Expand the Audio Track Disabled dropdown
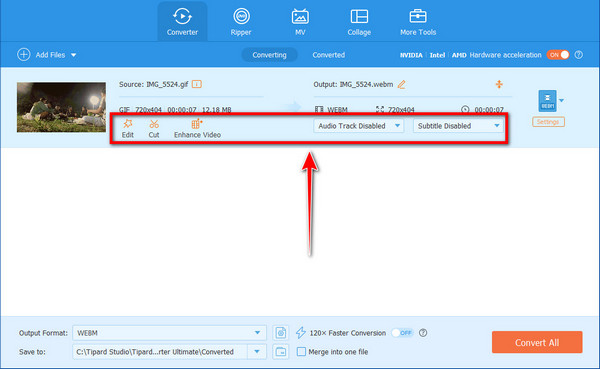The width and height of the screenshot is (600, 369). pyautogui.click(x=359, y=126)
